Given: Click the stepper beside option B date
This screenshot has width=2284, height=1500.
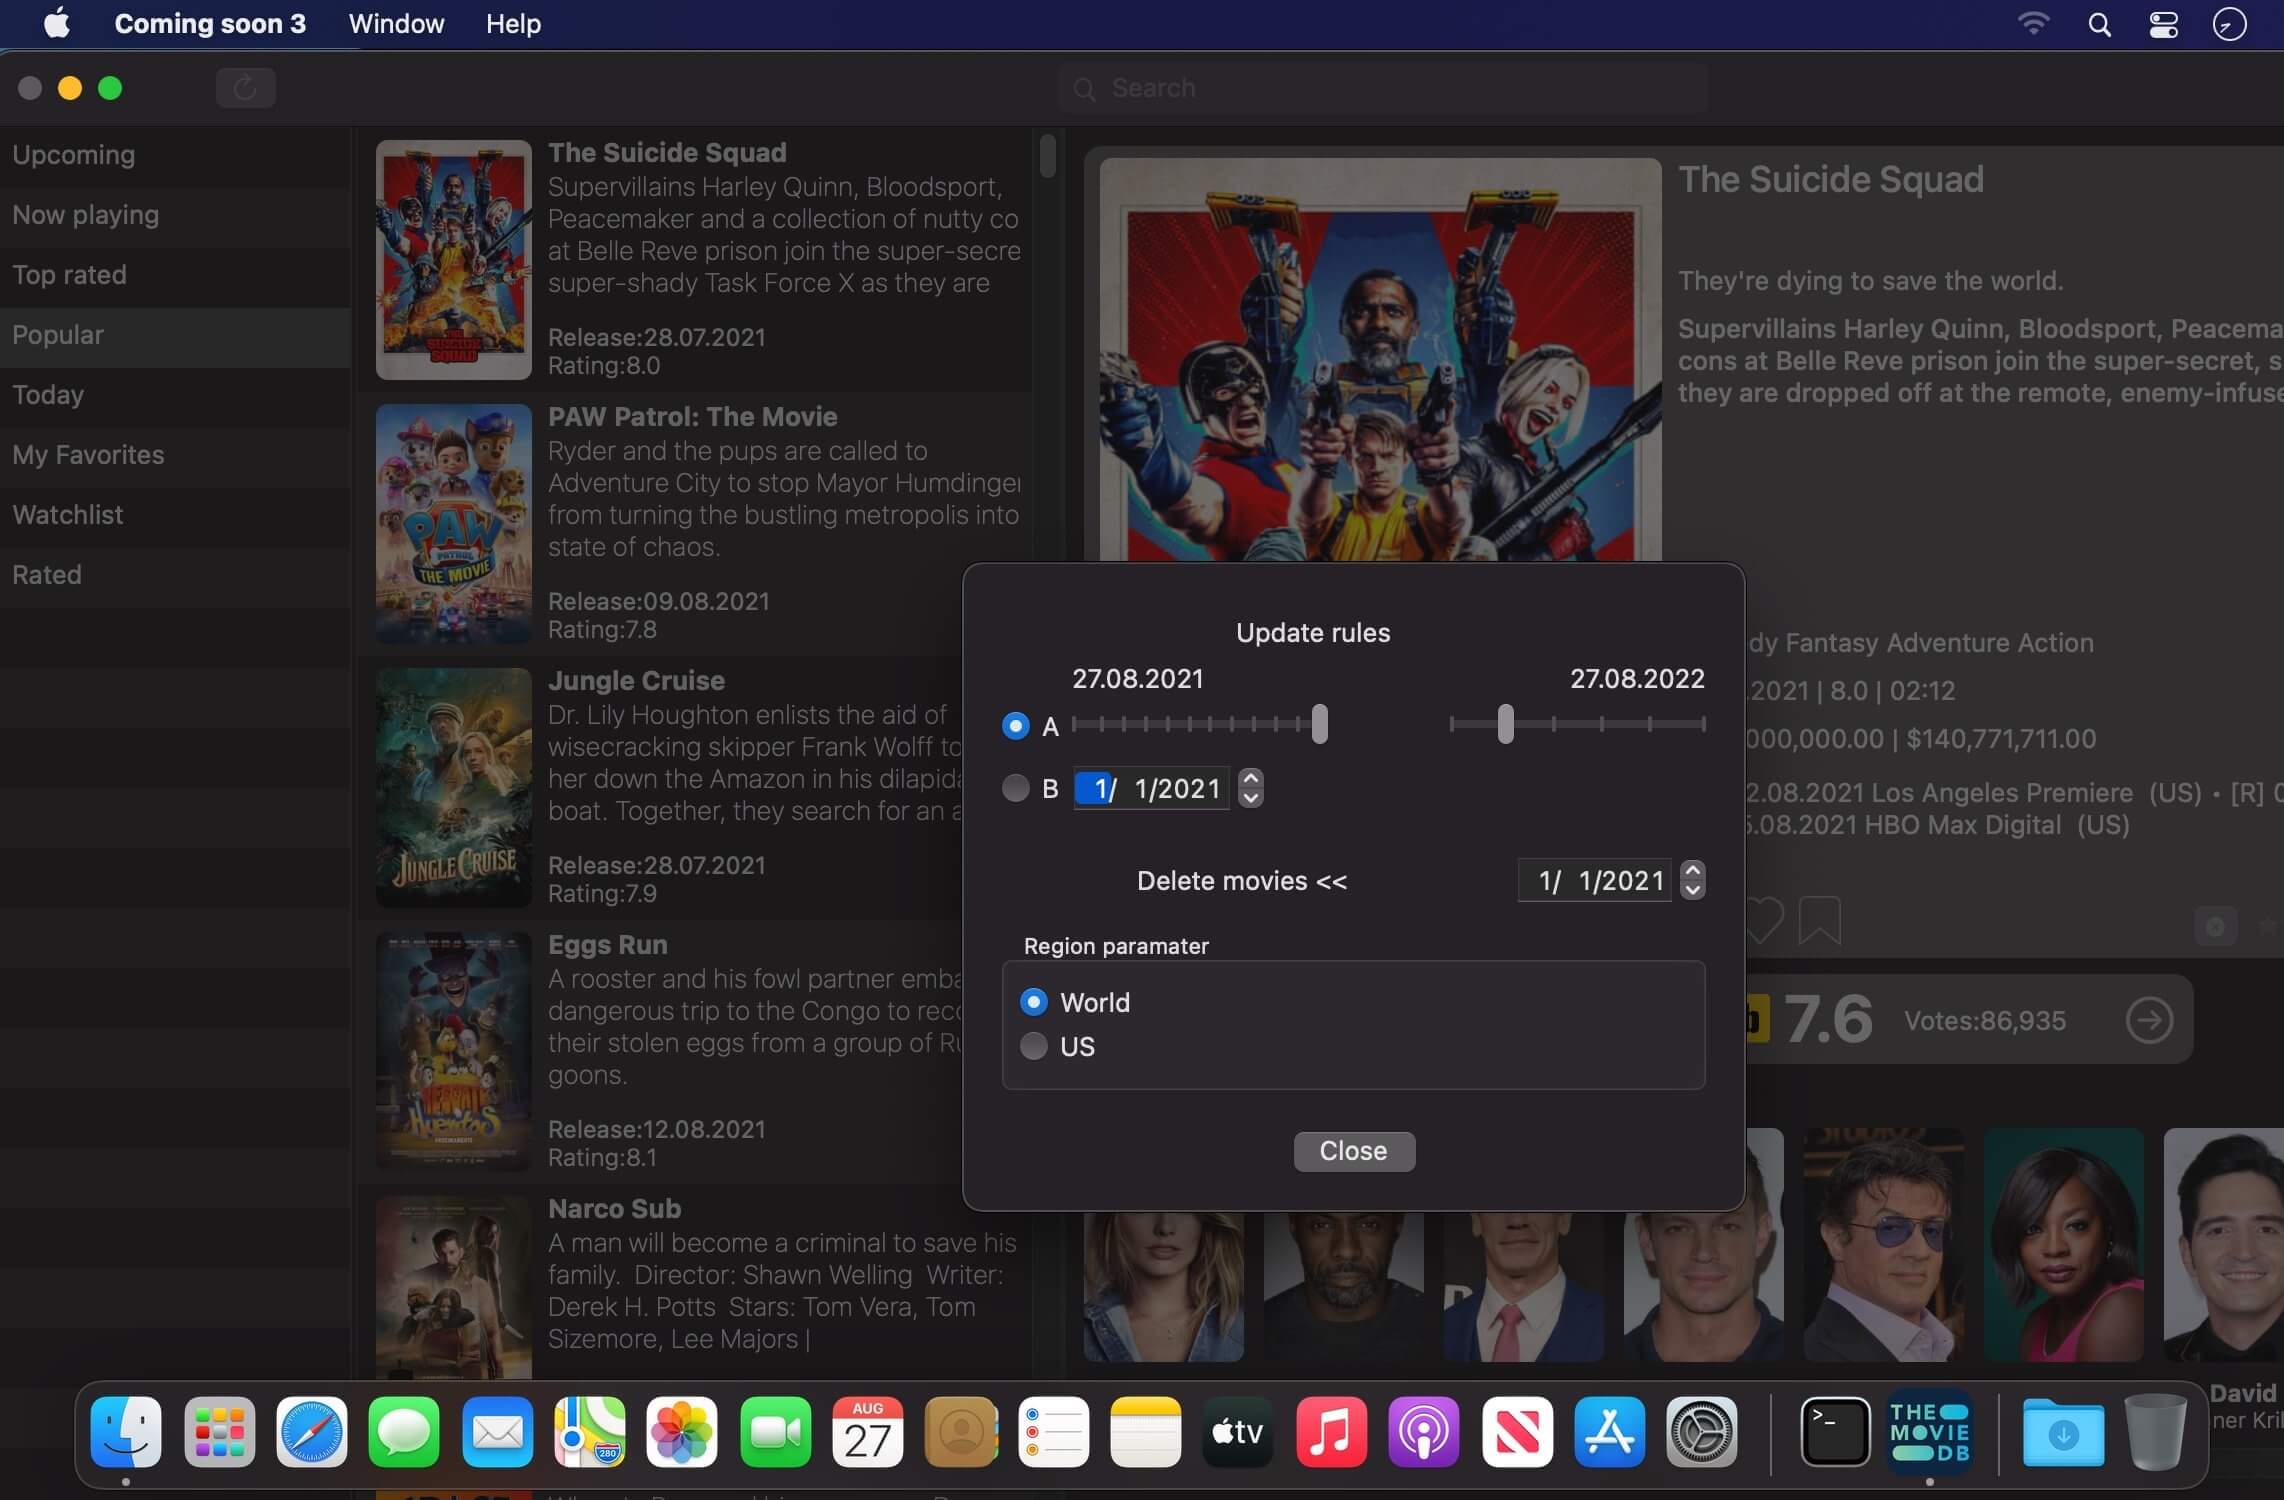Looking at the screenshot, I should pos(1250,788).
